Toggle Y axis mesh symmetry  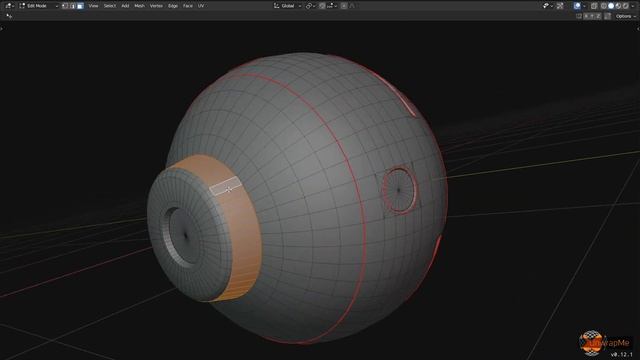592,16
